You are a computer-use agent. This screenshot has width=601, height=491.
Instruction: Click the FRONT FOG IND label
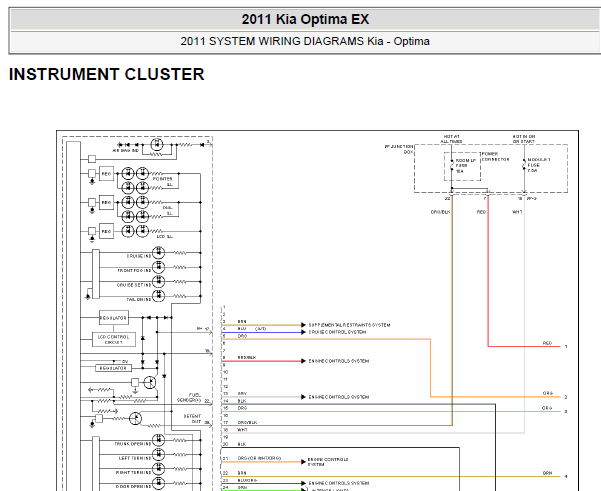click(x=134, y=271)
